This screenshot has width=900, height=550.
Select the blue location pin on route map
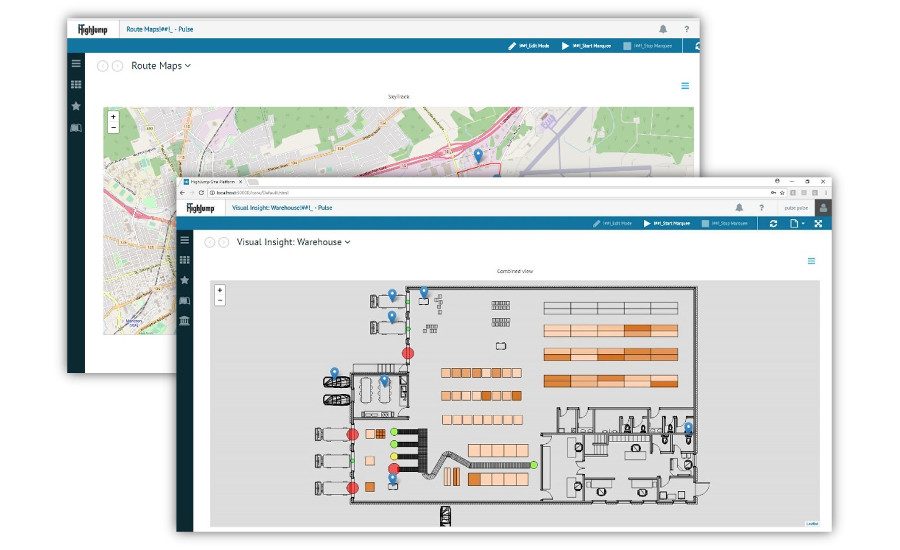coord(478,155)
